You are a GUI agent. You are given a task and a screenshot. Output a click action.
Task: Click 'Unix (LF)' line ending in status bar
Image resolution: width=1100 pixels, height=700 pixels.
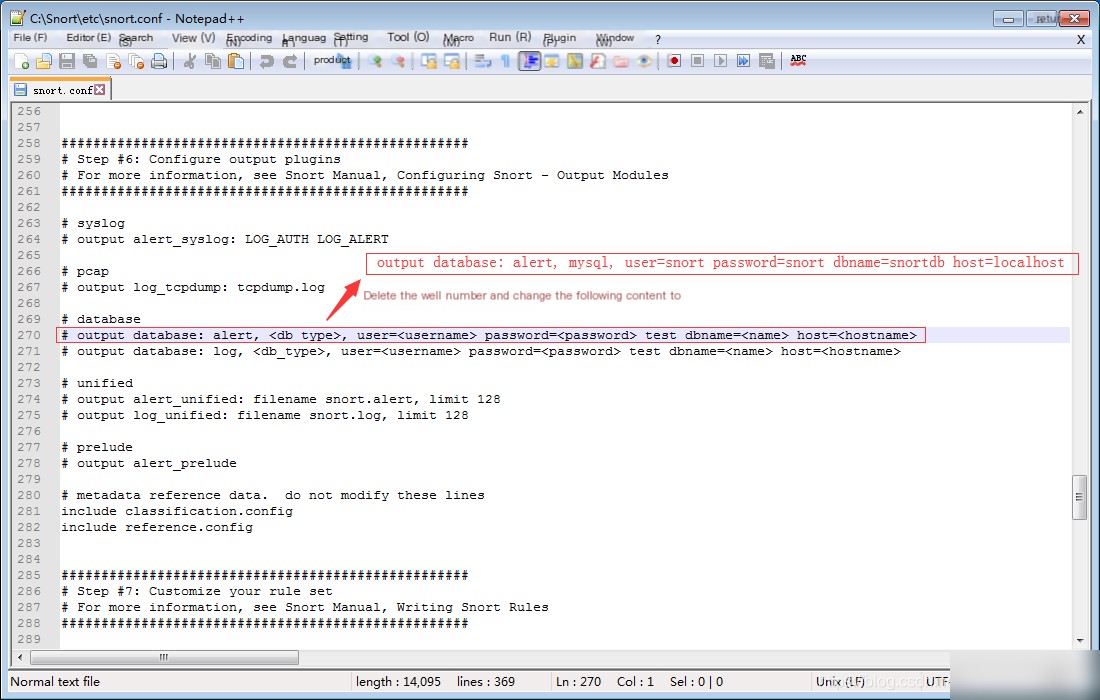[x=840, y=682]
